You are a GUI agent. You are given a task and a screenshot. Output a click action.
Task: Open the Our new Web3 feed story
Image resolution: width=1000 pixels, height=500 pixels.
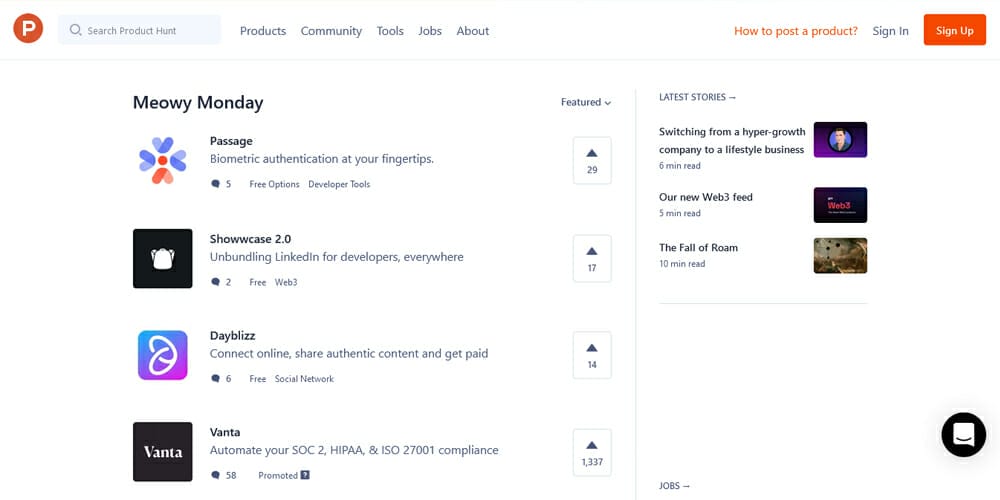point(706,197)
